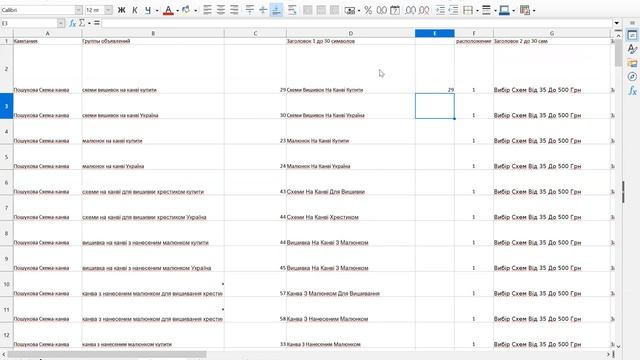Click the vertical scrollbar thumb
This screenshot has height=360, width=640.
618,52
